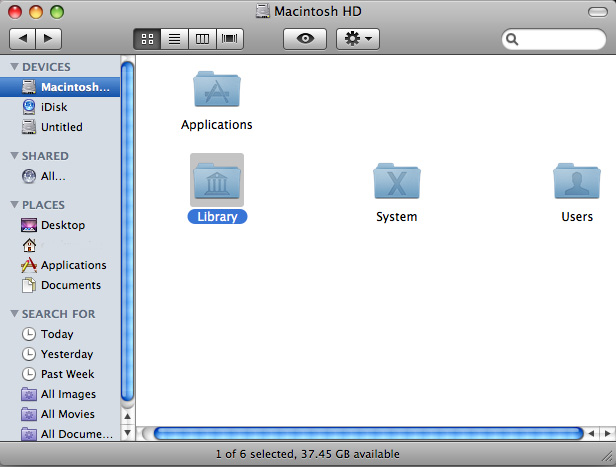
Task: Click the search field
Action: [x=554, y=39]
